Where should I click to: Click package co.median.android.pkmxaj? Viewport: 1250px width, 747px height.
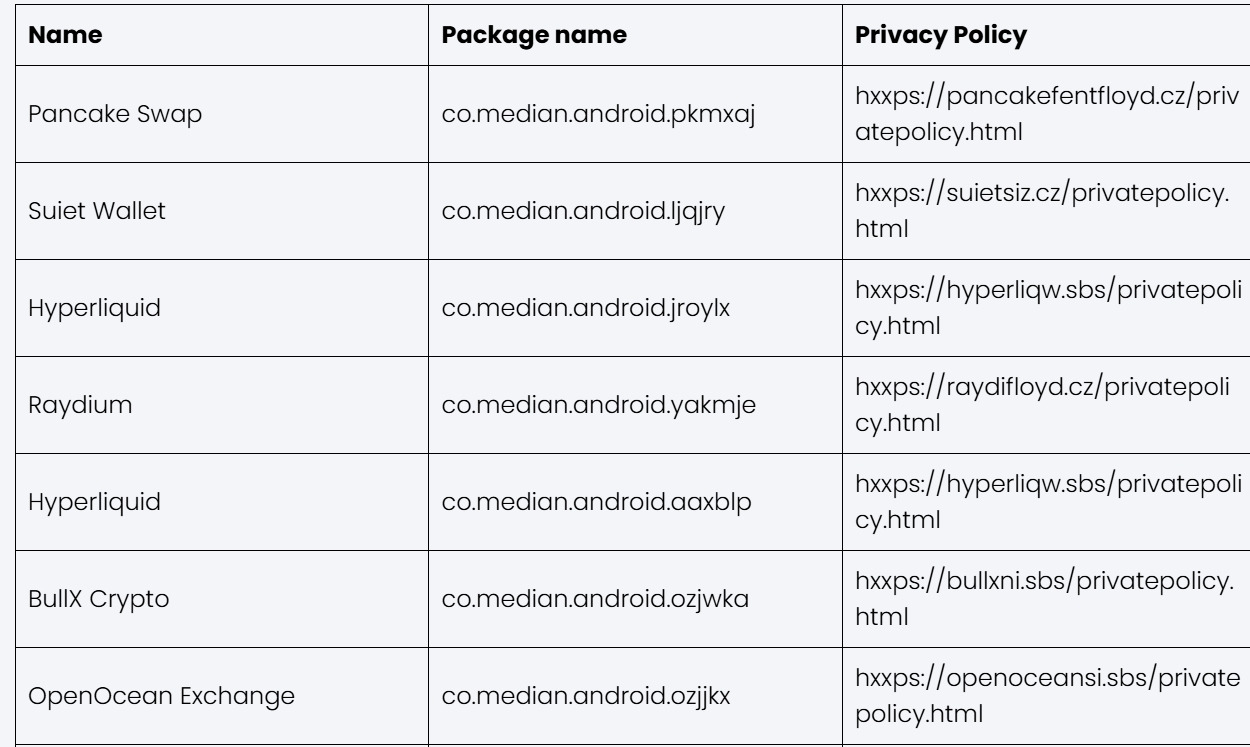599,114
